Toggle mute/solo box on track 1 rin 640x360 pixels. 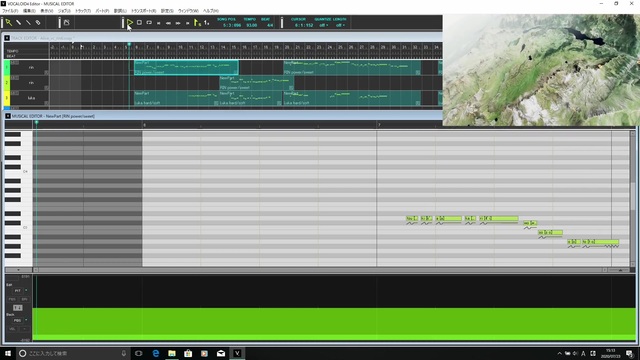pos(15,63)
